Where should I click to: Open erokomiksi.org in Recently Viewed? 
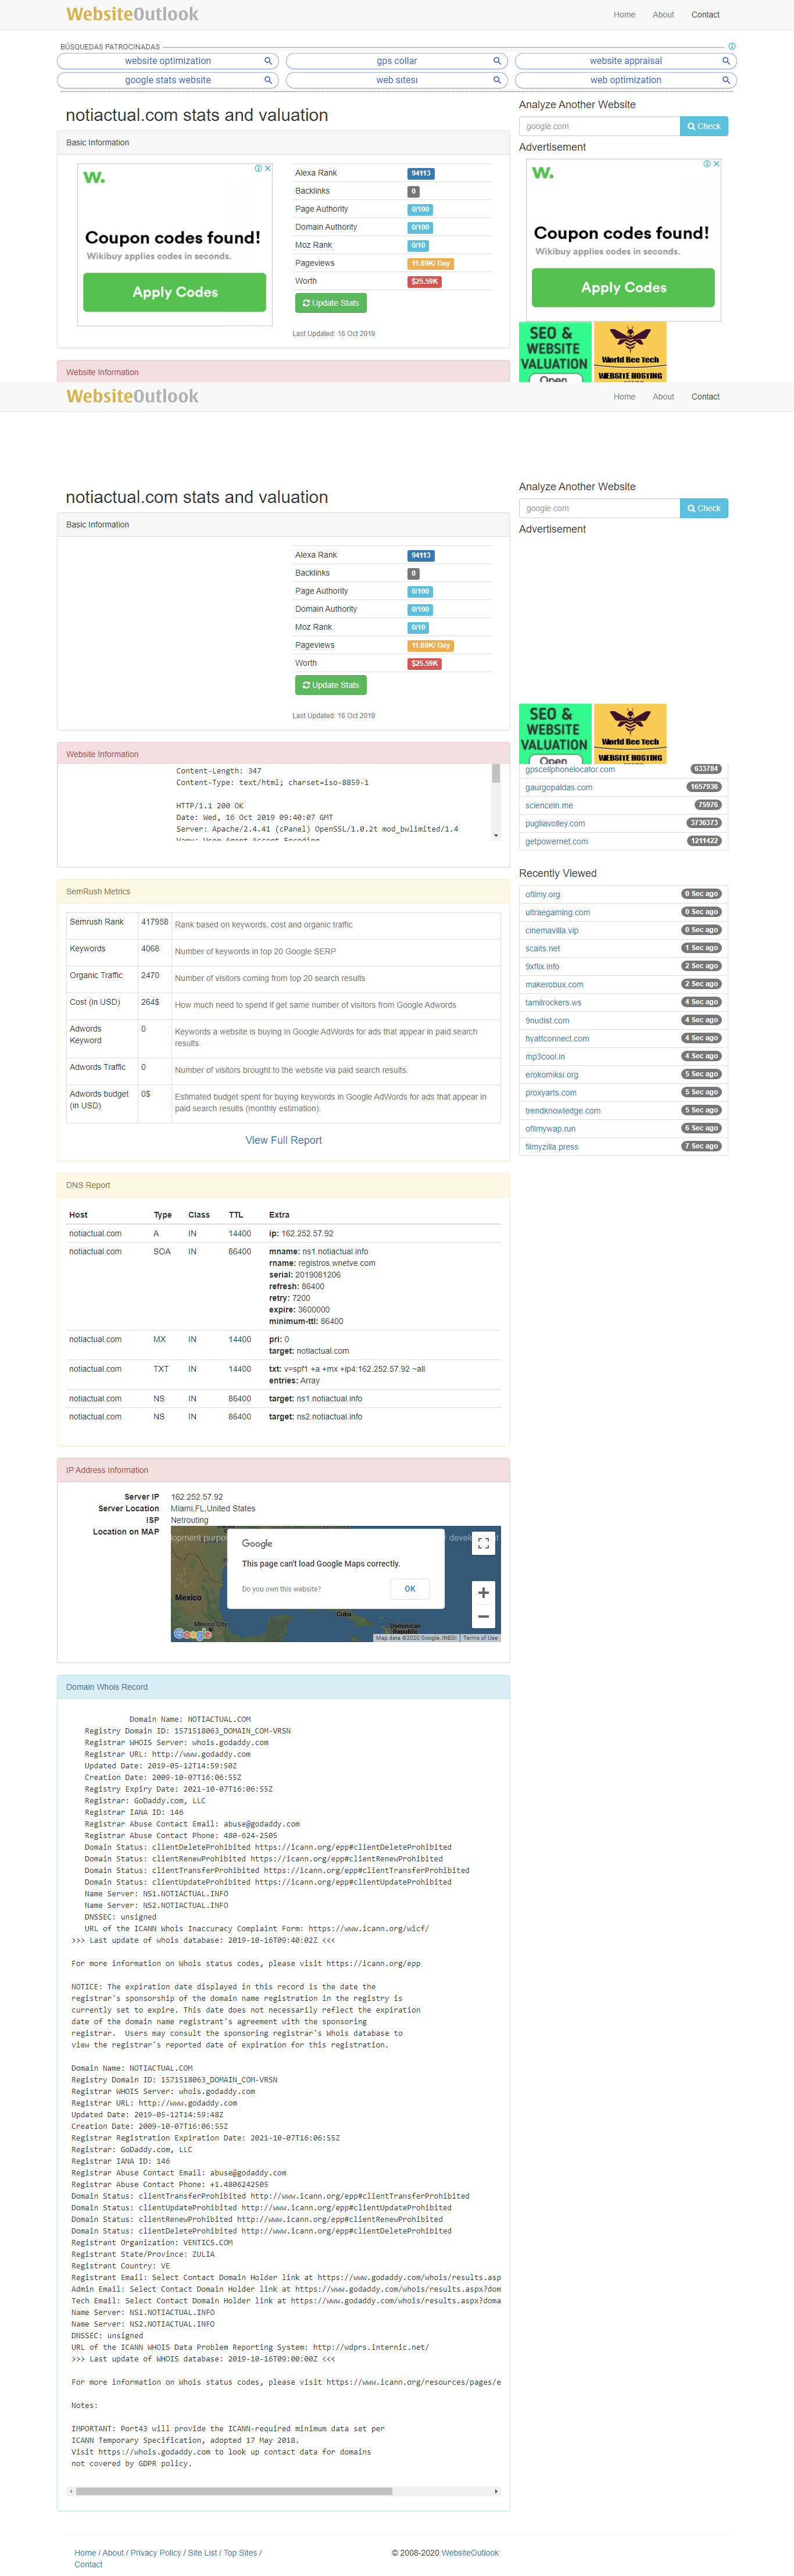click(x=552, y=1074)
